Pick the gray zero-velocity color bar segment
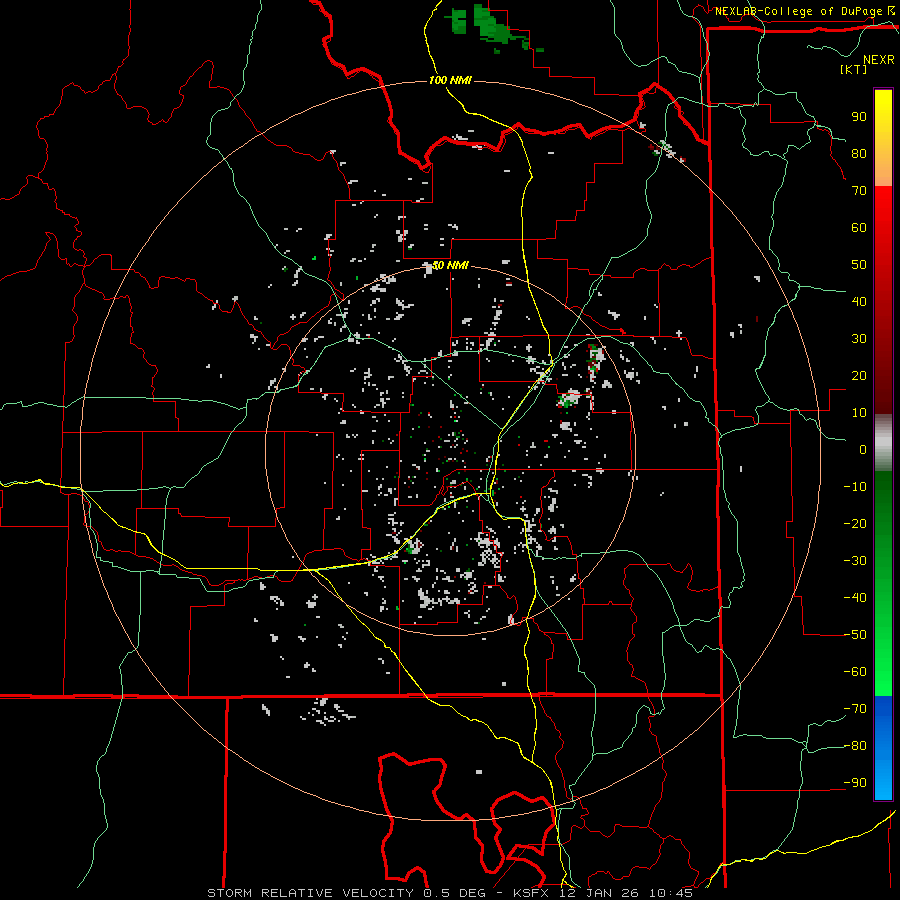The height and width of the screenshot is (900, 900). coord(883,442)
